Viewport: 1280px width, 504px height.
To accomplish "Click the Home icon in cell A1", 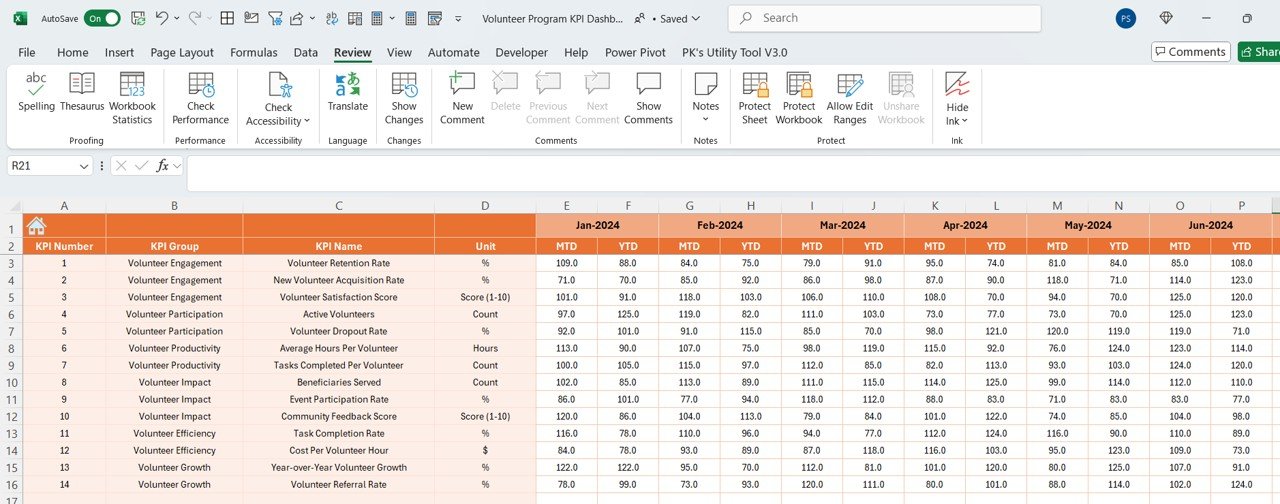I will 36,226.
